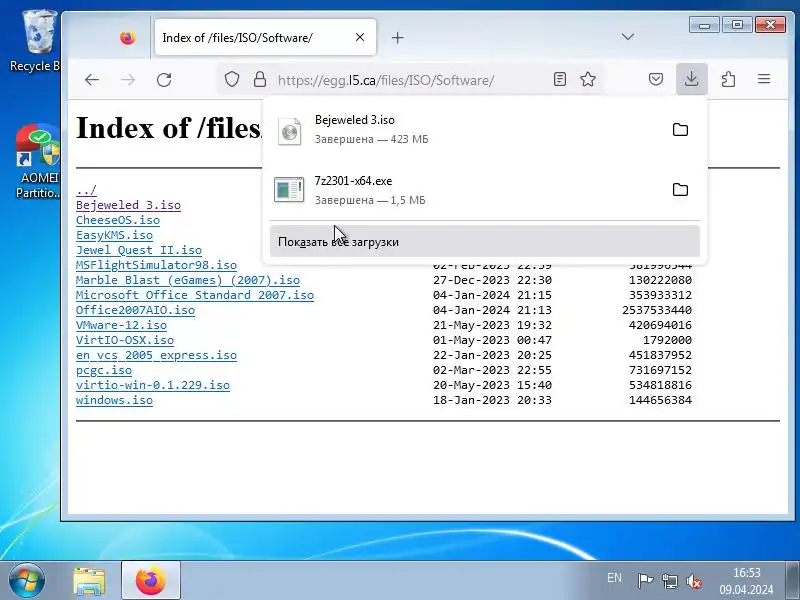Bookmark this page with the star icon
Viewport: 800px width, 600px height.
pos(588,79)
